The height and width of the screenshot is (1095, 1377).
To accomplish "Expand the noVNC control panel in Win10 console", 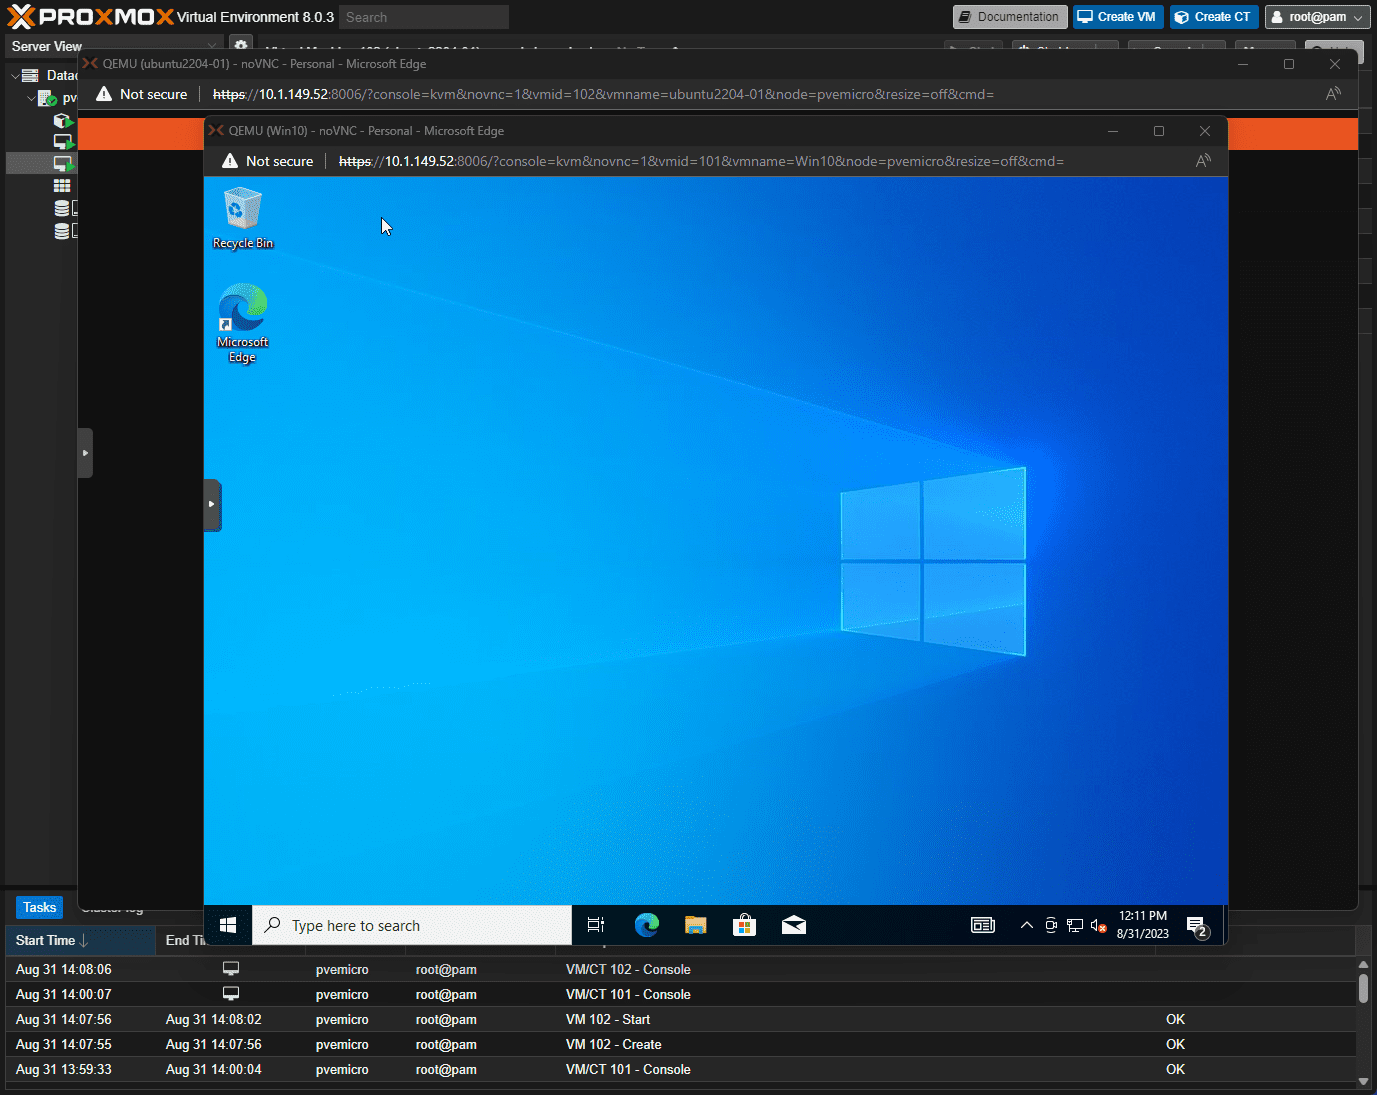I will tap(212, 504).
